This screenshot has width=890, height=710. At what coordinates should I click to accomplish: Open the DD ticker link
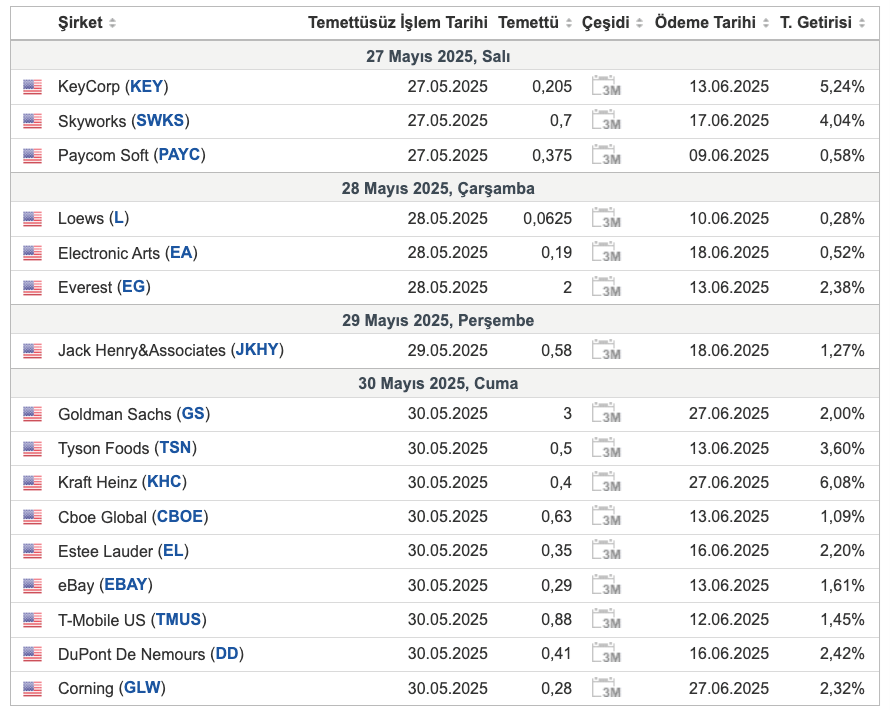click(x=227, y=653)
